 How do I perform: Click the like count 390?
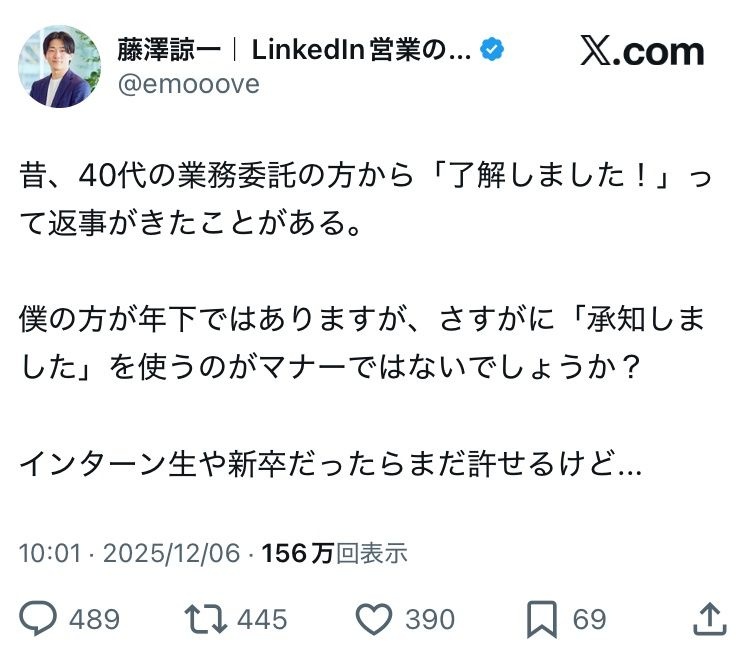click(x=429, y=620)
